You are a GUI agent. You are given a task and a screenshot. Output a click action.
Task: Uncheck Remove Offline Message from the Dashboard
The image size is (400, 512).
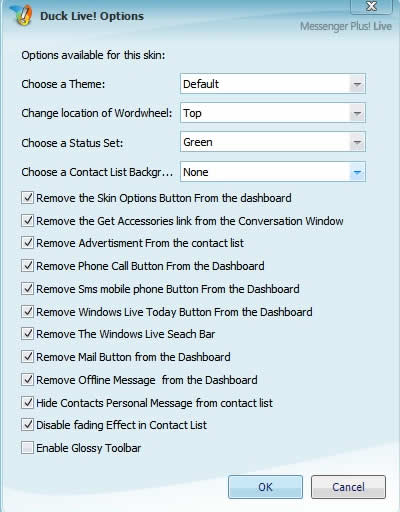(x=27, y=380)
